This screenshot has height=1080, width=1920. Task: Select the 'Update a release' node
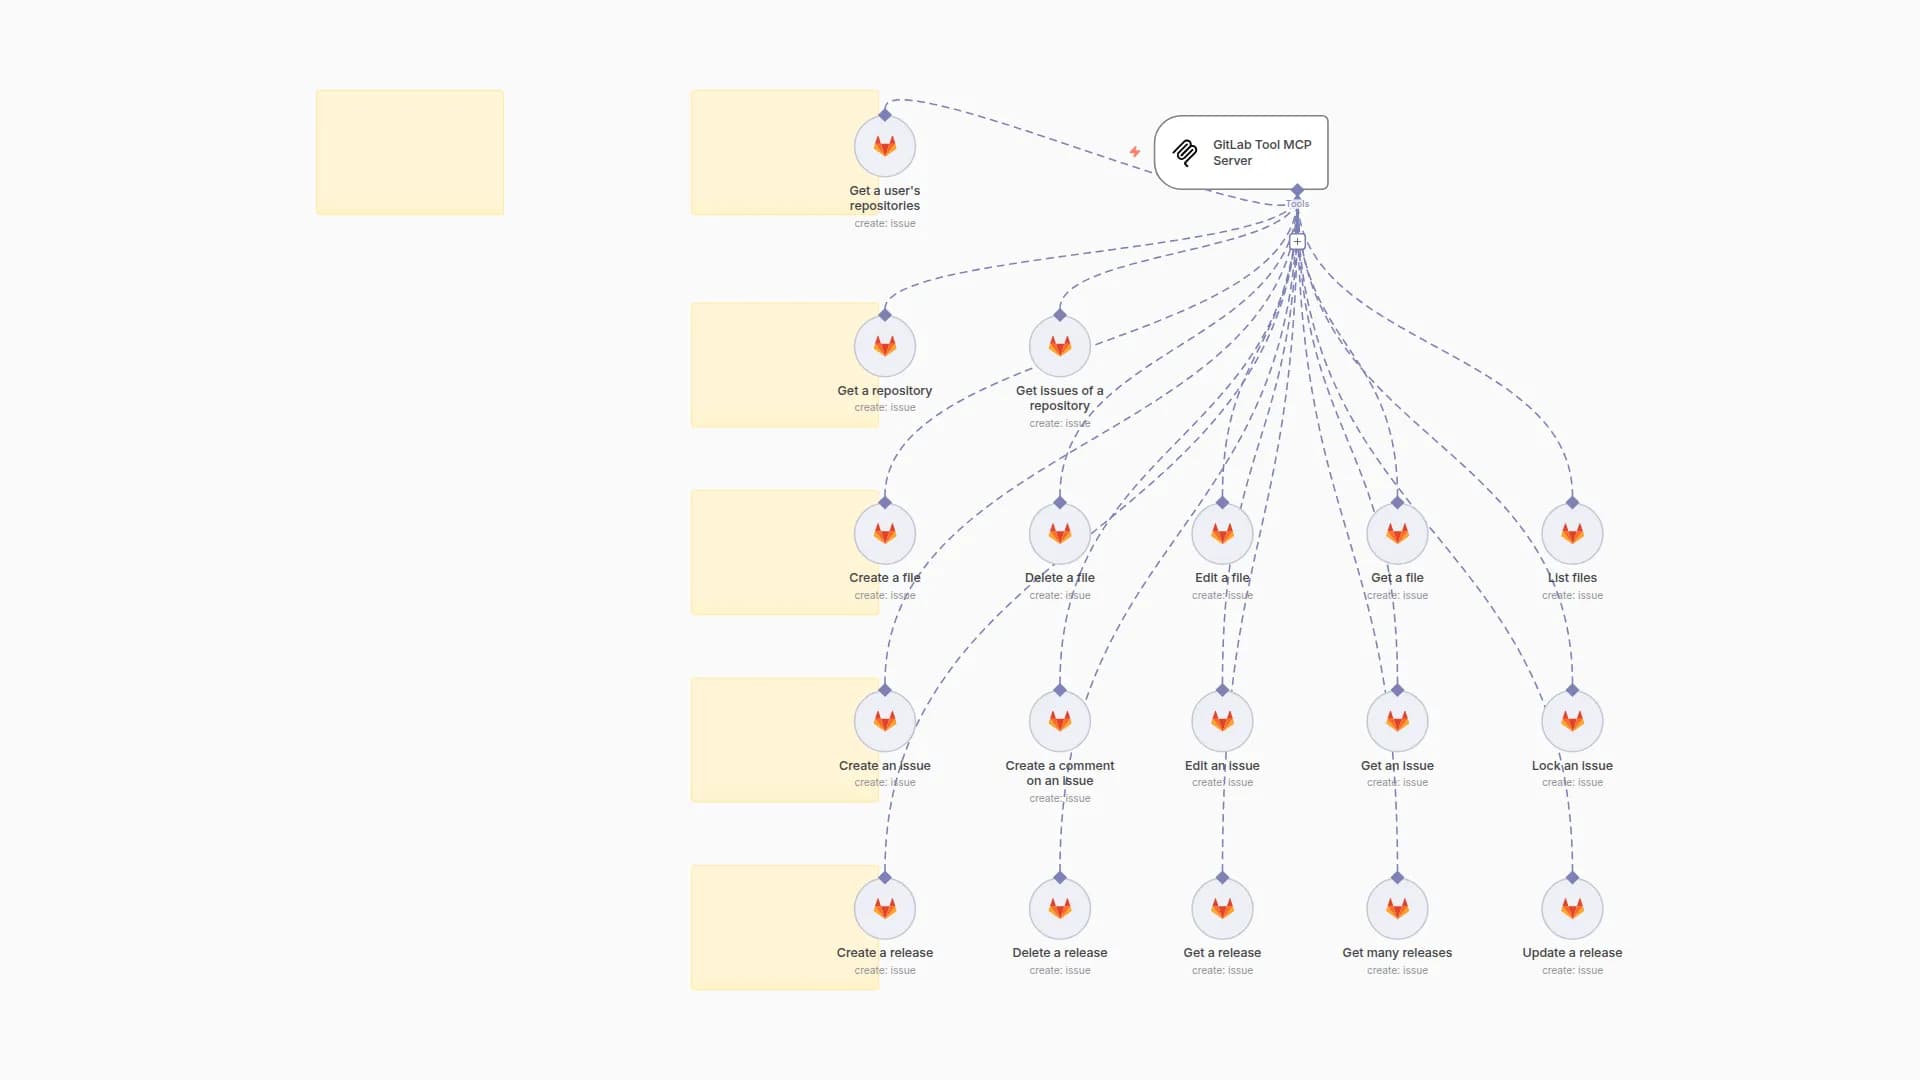1572,909
